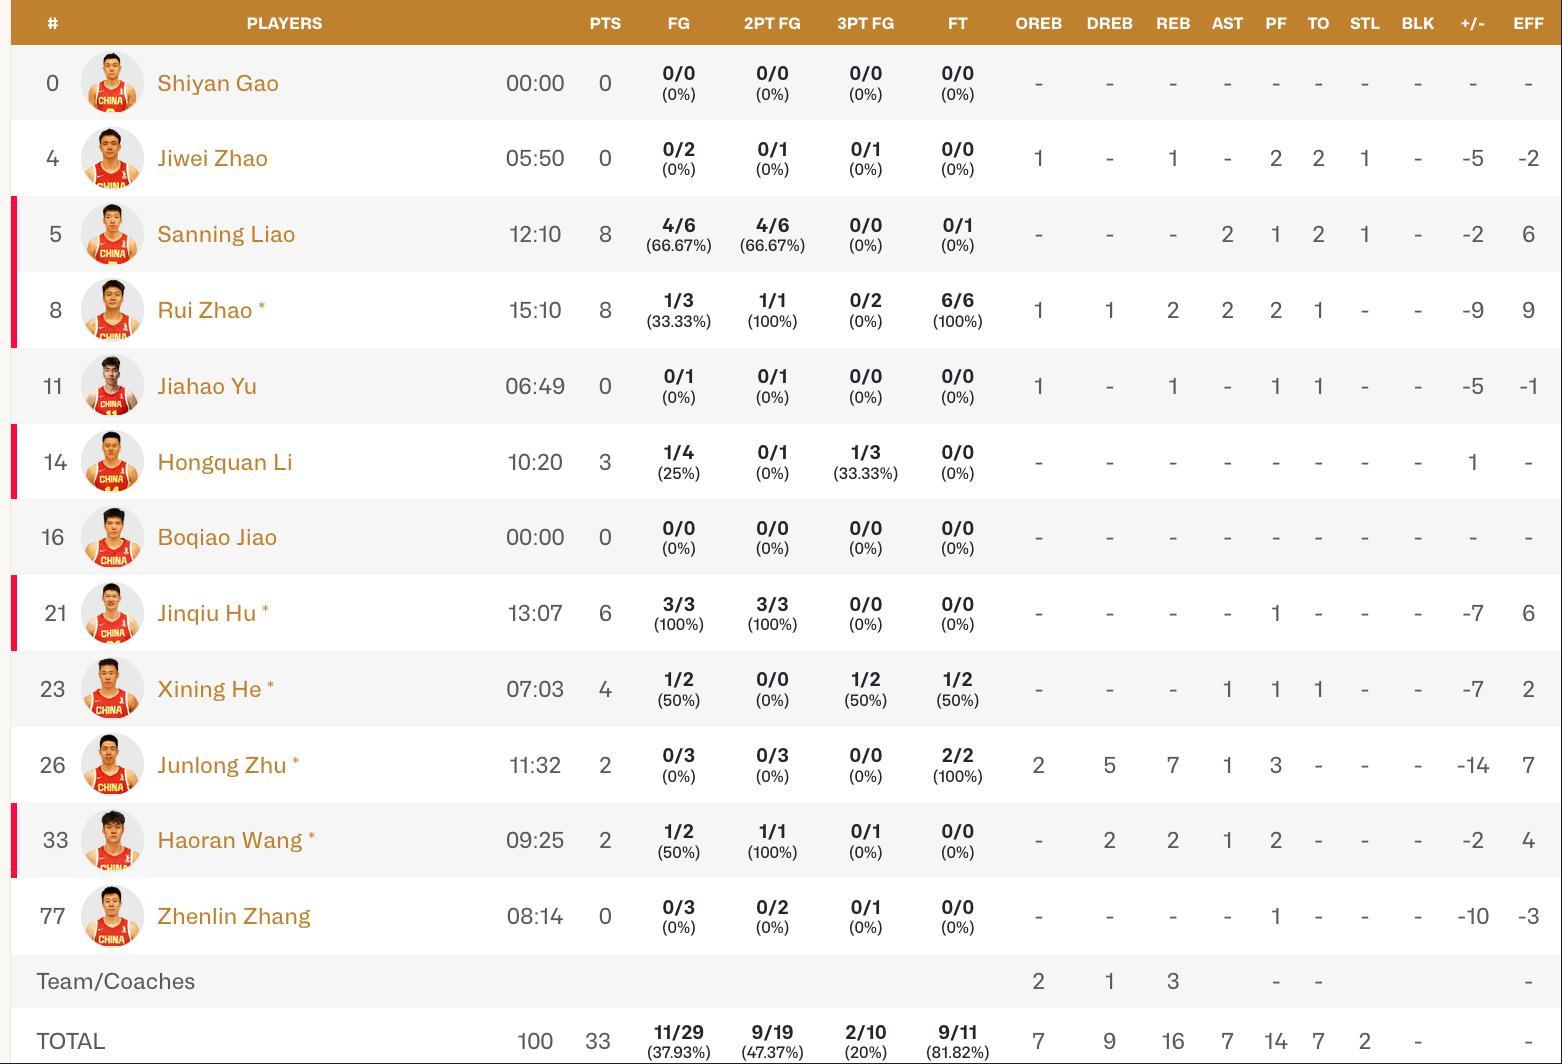Select Zhenlin Zhang's minutes 08:14
The width and height of the screenshot is (1562, 1064).
535,916
